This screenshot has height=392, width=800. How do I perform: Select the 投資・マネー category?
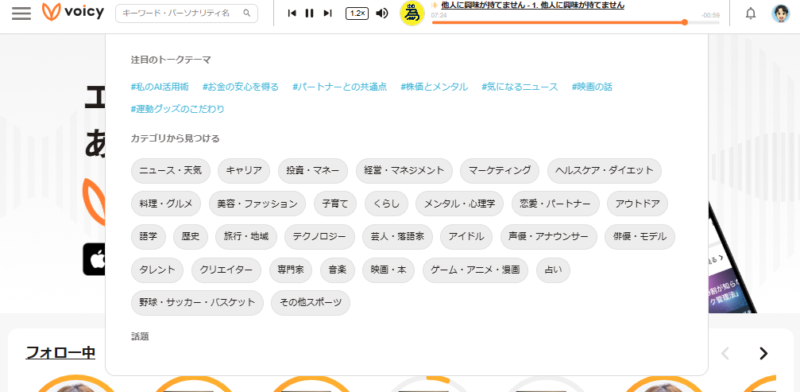click(x=313, y=170)
